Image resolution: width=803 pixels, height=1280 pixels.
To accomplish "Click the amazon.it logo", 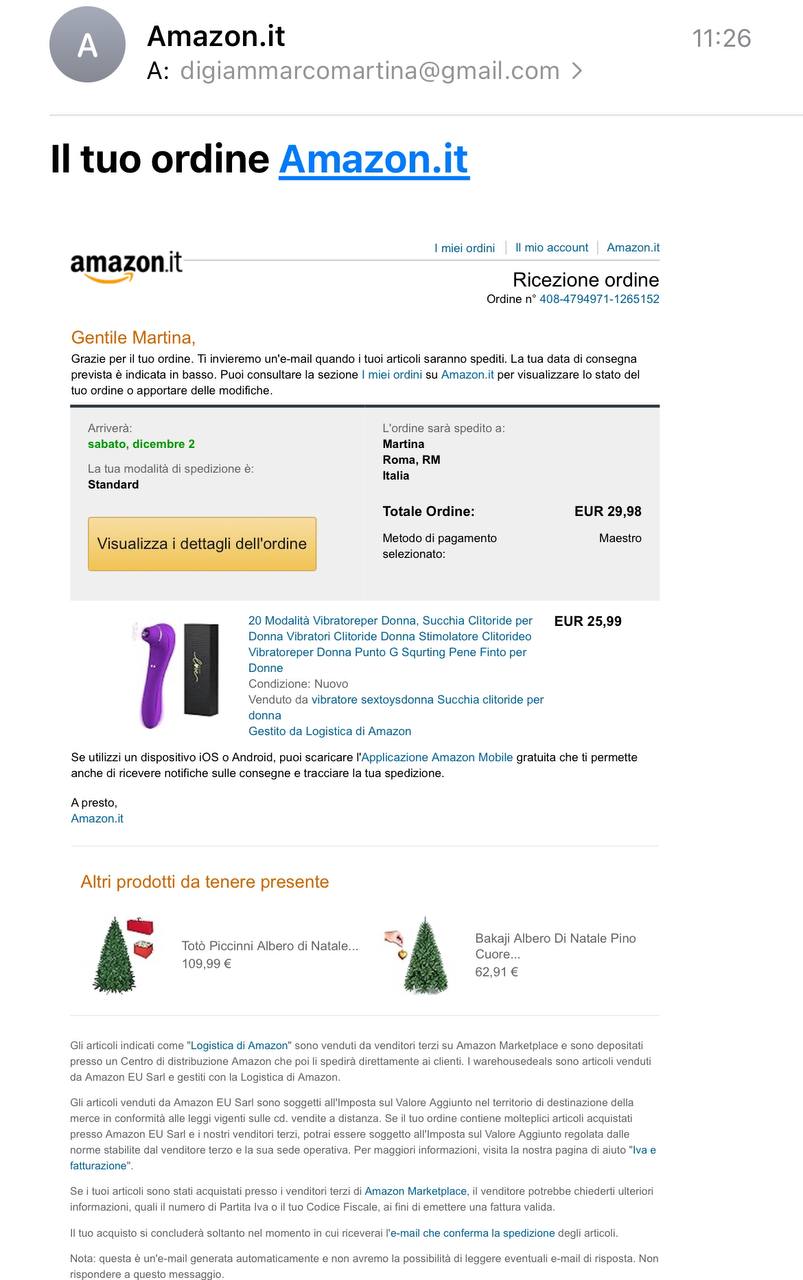I will pos(126,265).
